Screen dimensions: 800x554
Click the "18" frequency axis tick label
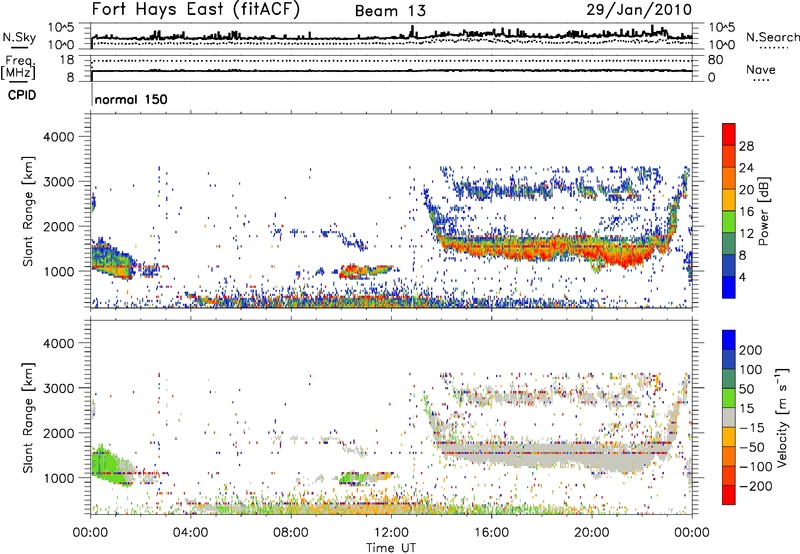(x=67, y=60)
